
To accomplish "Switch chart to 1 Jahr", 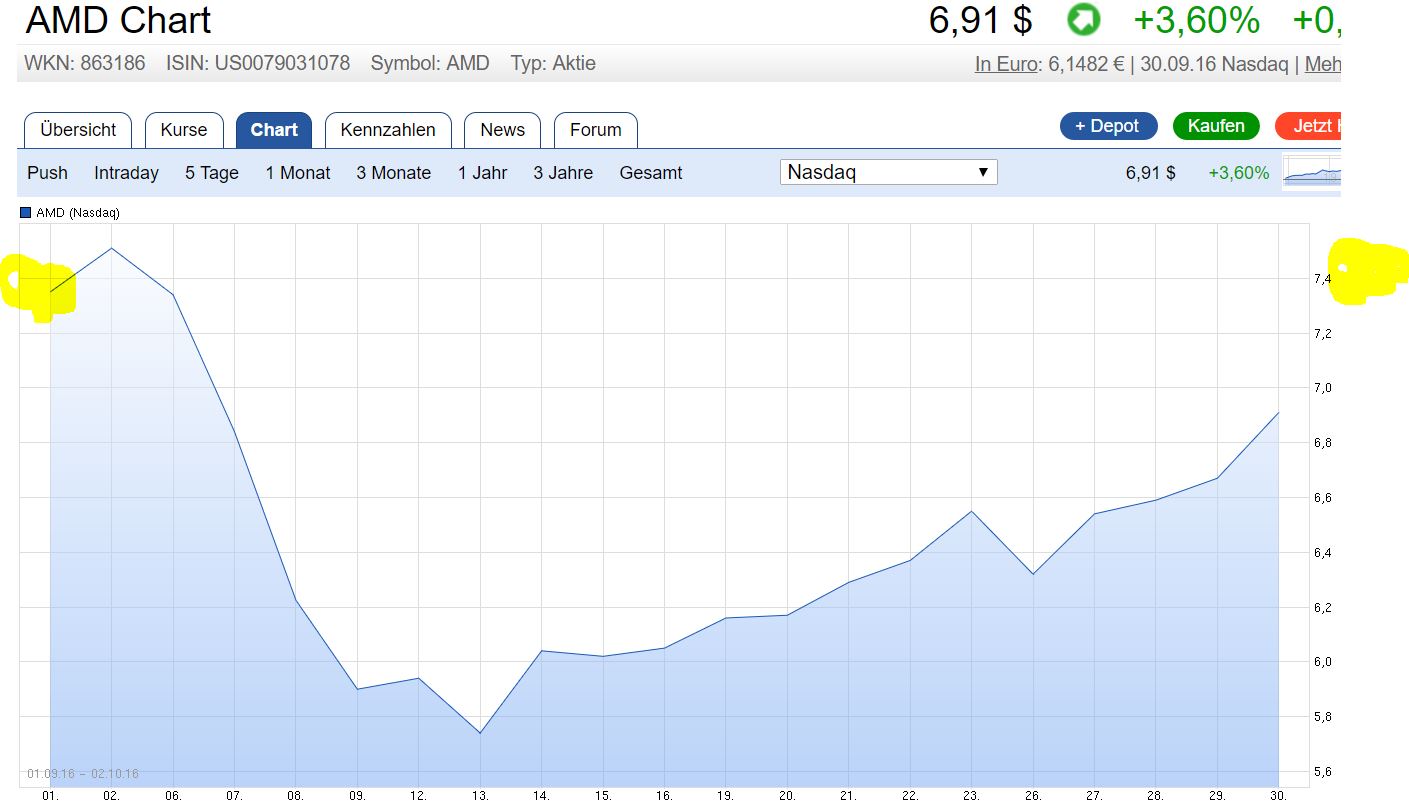I will click(482, 173).
